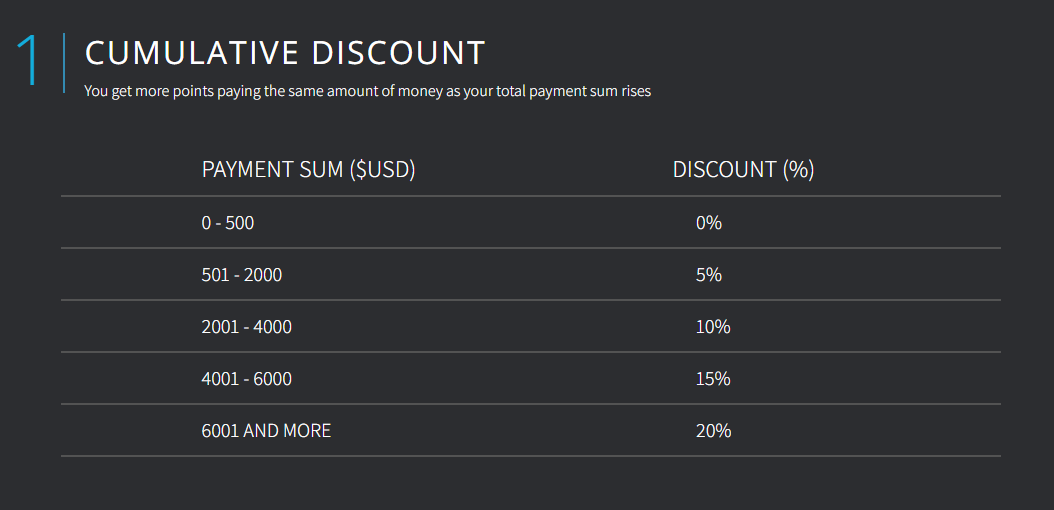The height and width of the screenshot is (510, 1054).
Task: Select the 2001 - 4000 payment range
Action: [x=247, y=327]
